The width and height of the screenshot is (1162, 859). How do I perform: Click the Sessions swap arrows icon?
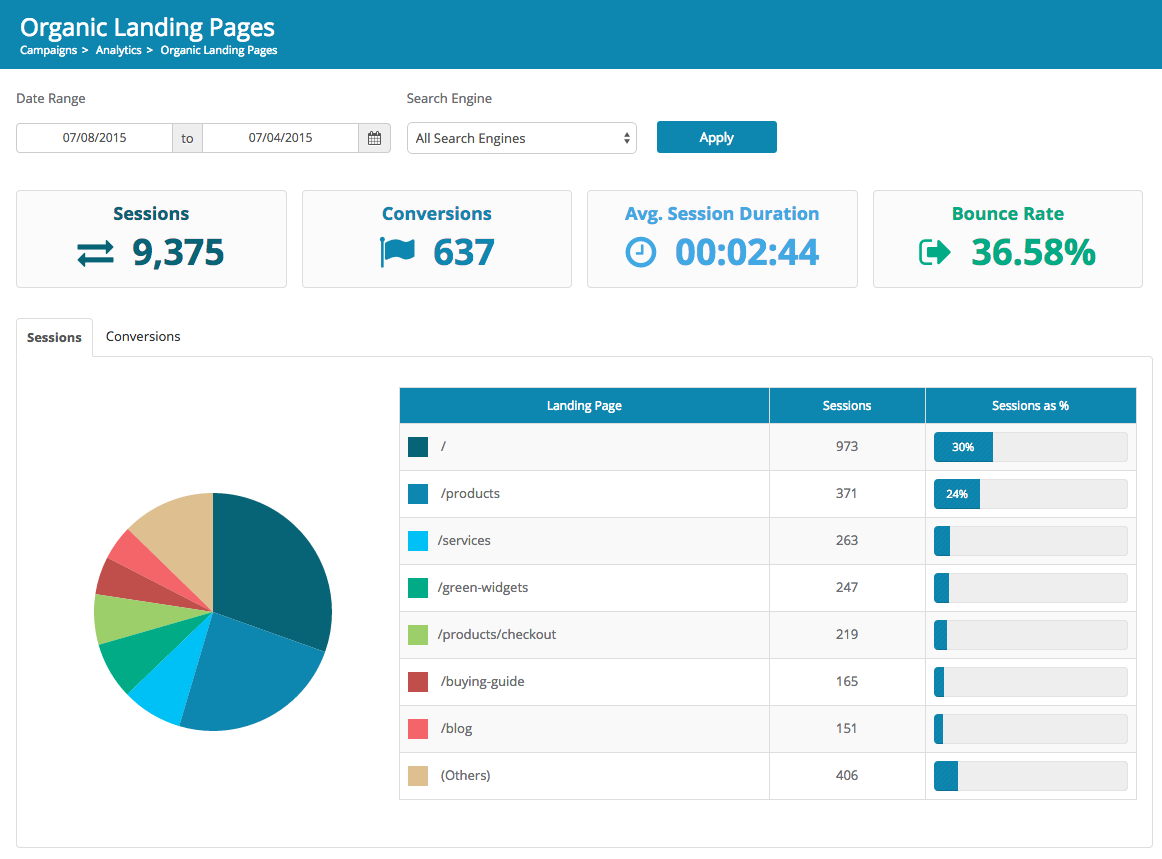coord(95,254)
